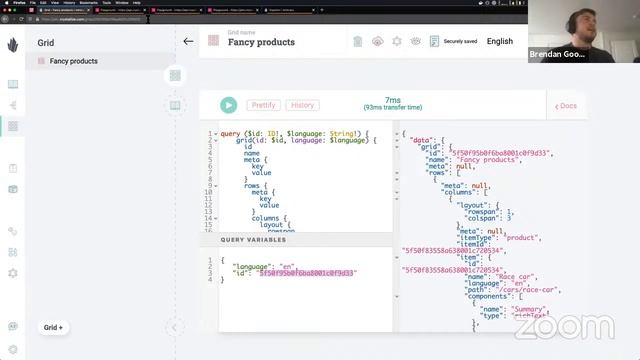Select Fancy products in the Grid list
Viewport: 640px width, 360px height.
pos(100,61)
